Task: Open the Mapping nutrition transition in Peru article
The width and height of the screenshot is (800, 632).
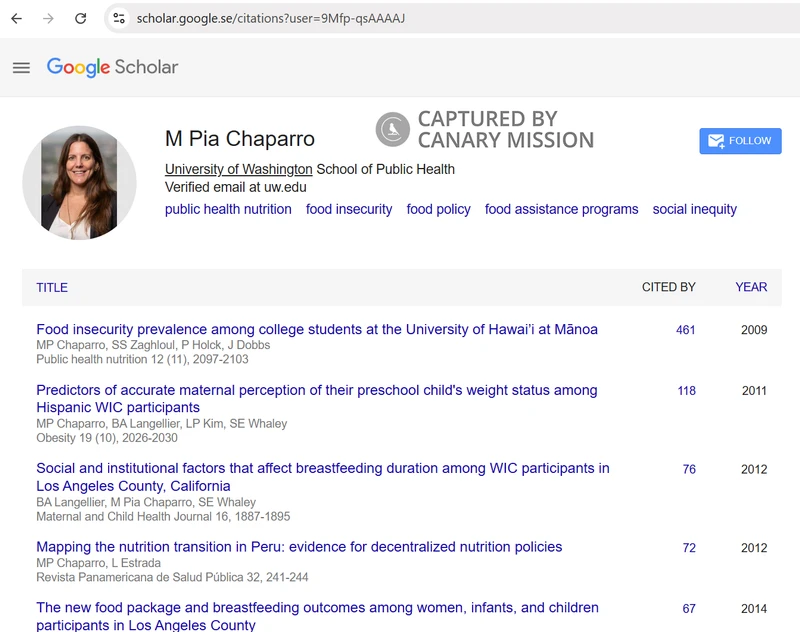Action: (299, 547)
